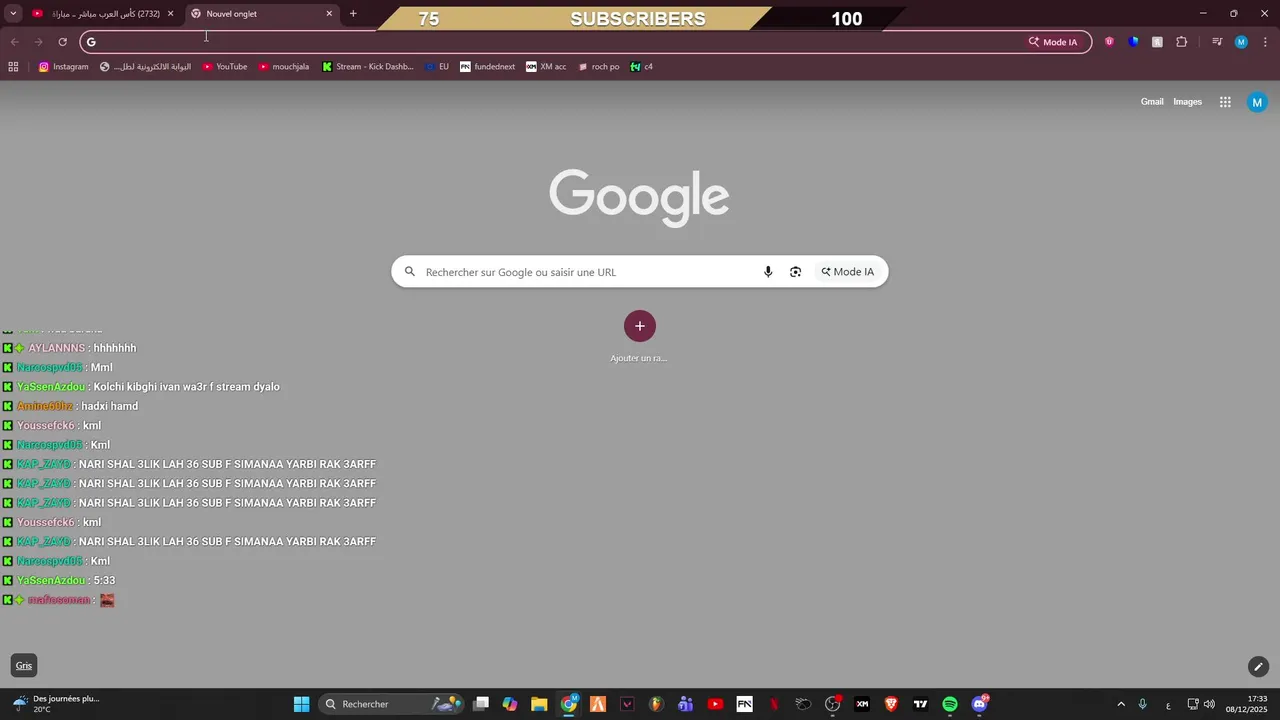Open the FN FundedNext taskbar app
1280x720 pixels.
[x=744, y=704]
